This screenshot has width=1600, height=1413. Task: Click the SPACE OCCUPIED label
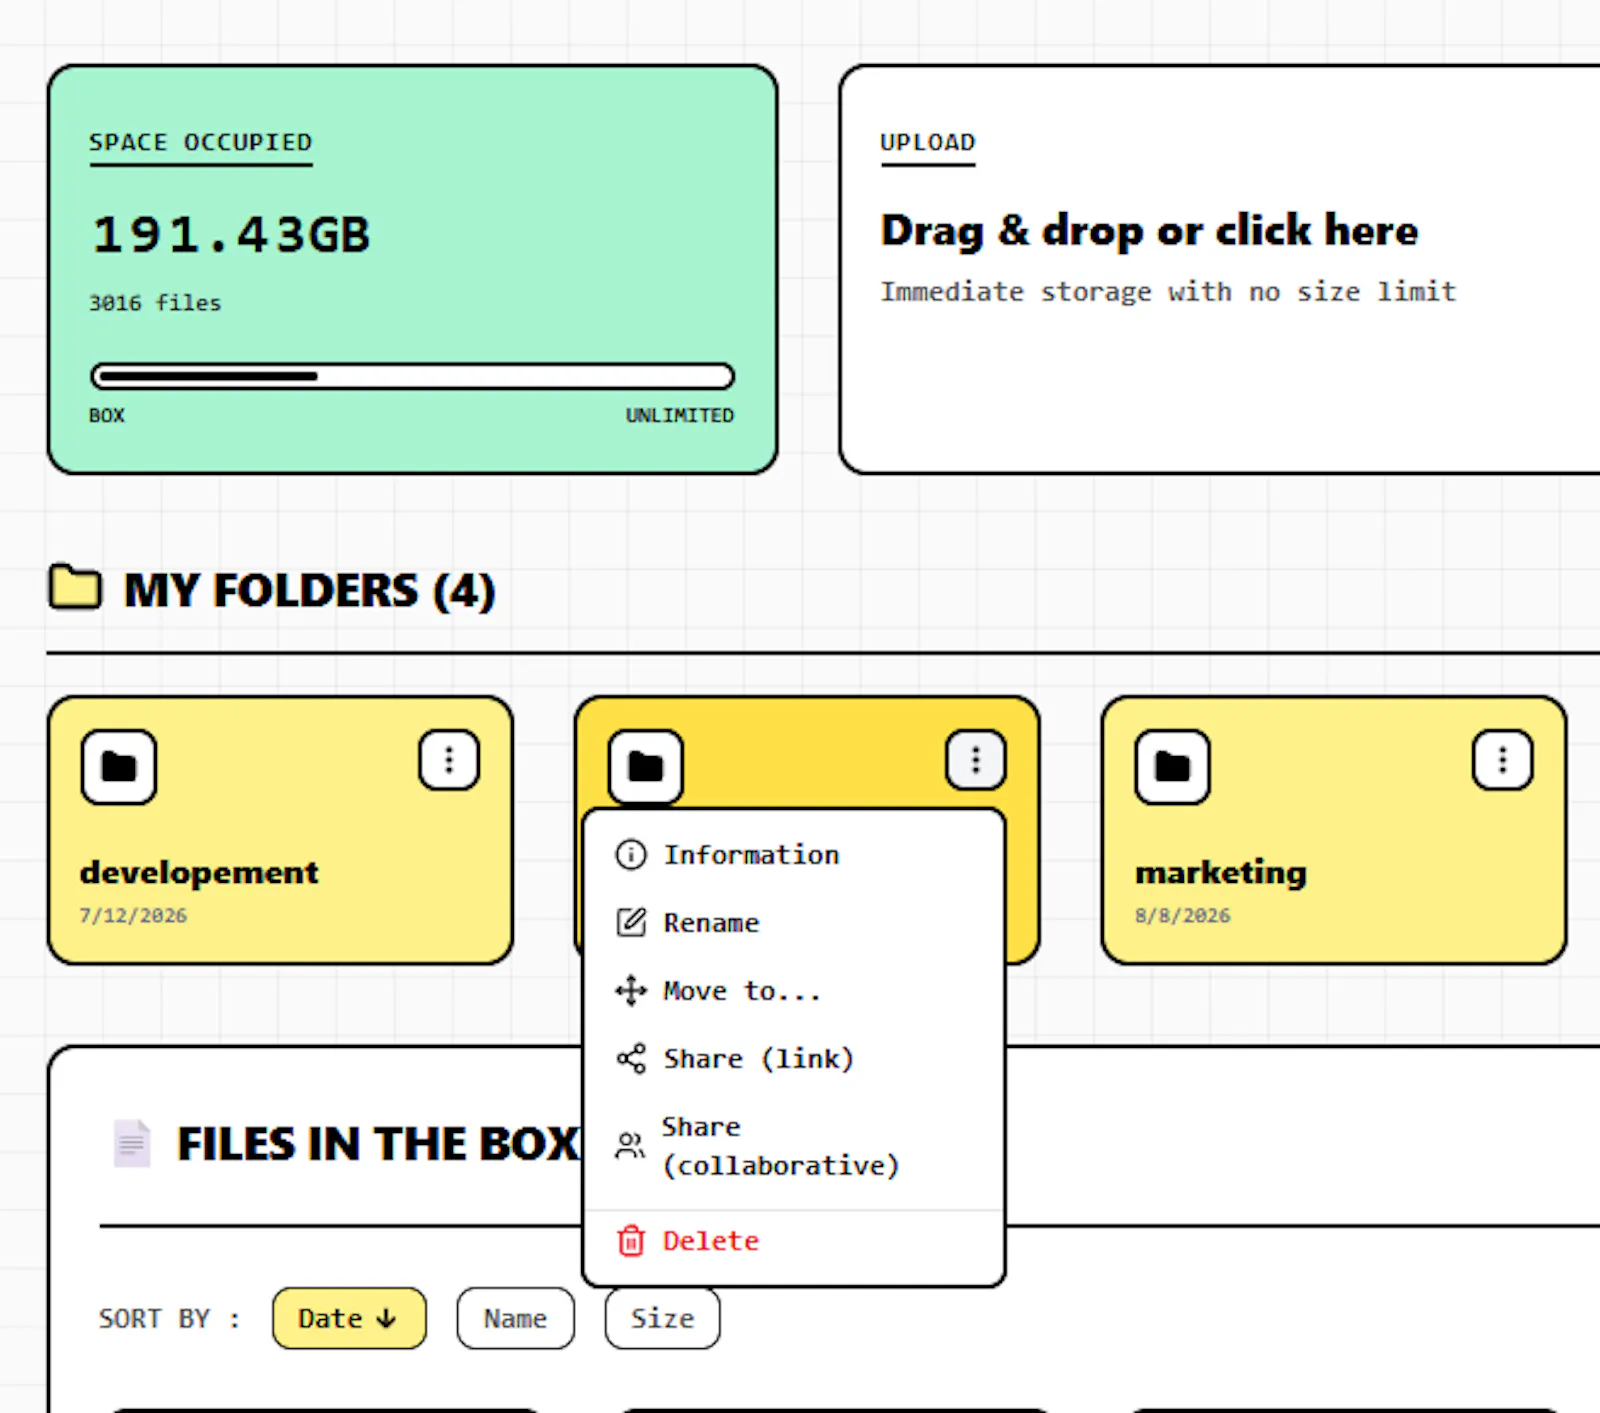click(x=200, y=142)
